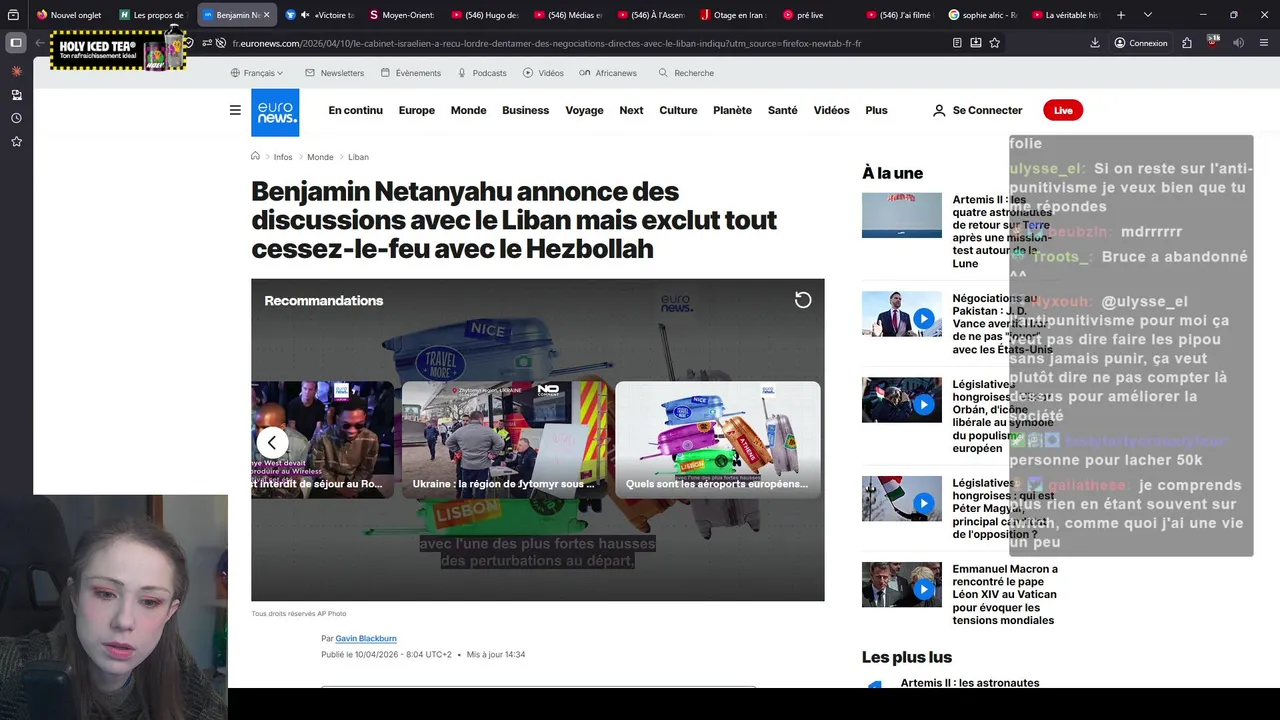Open the Voyage menu item
The height and width of the screenshot is (720, 1280).
(x=584, y=110)
